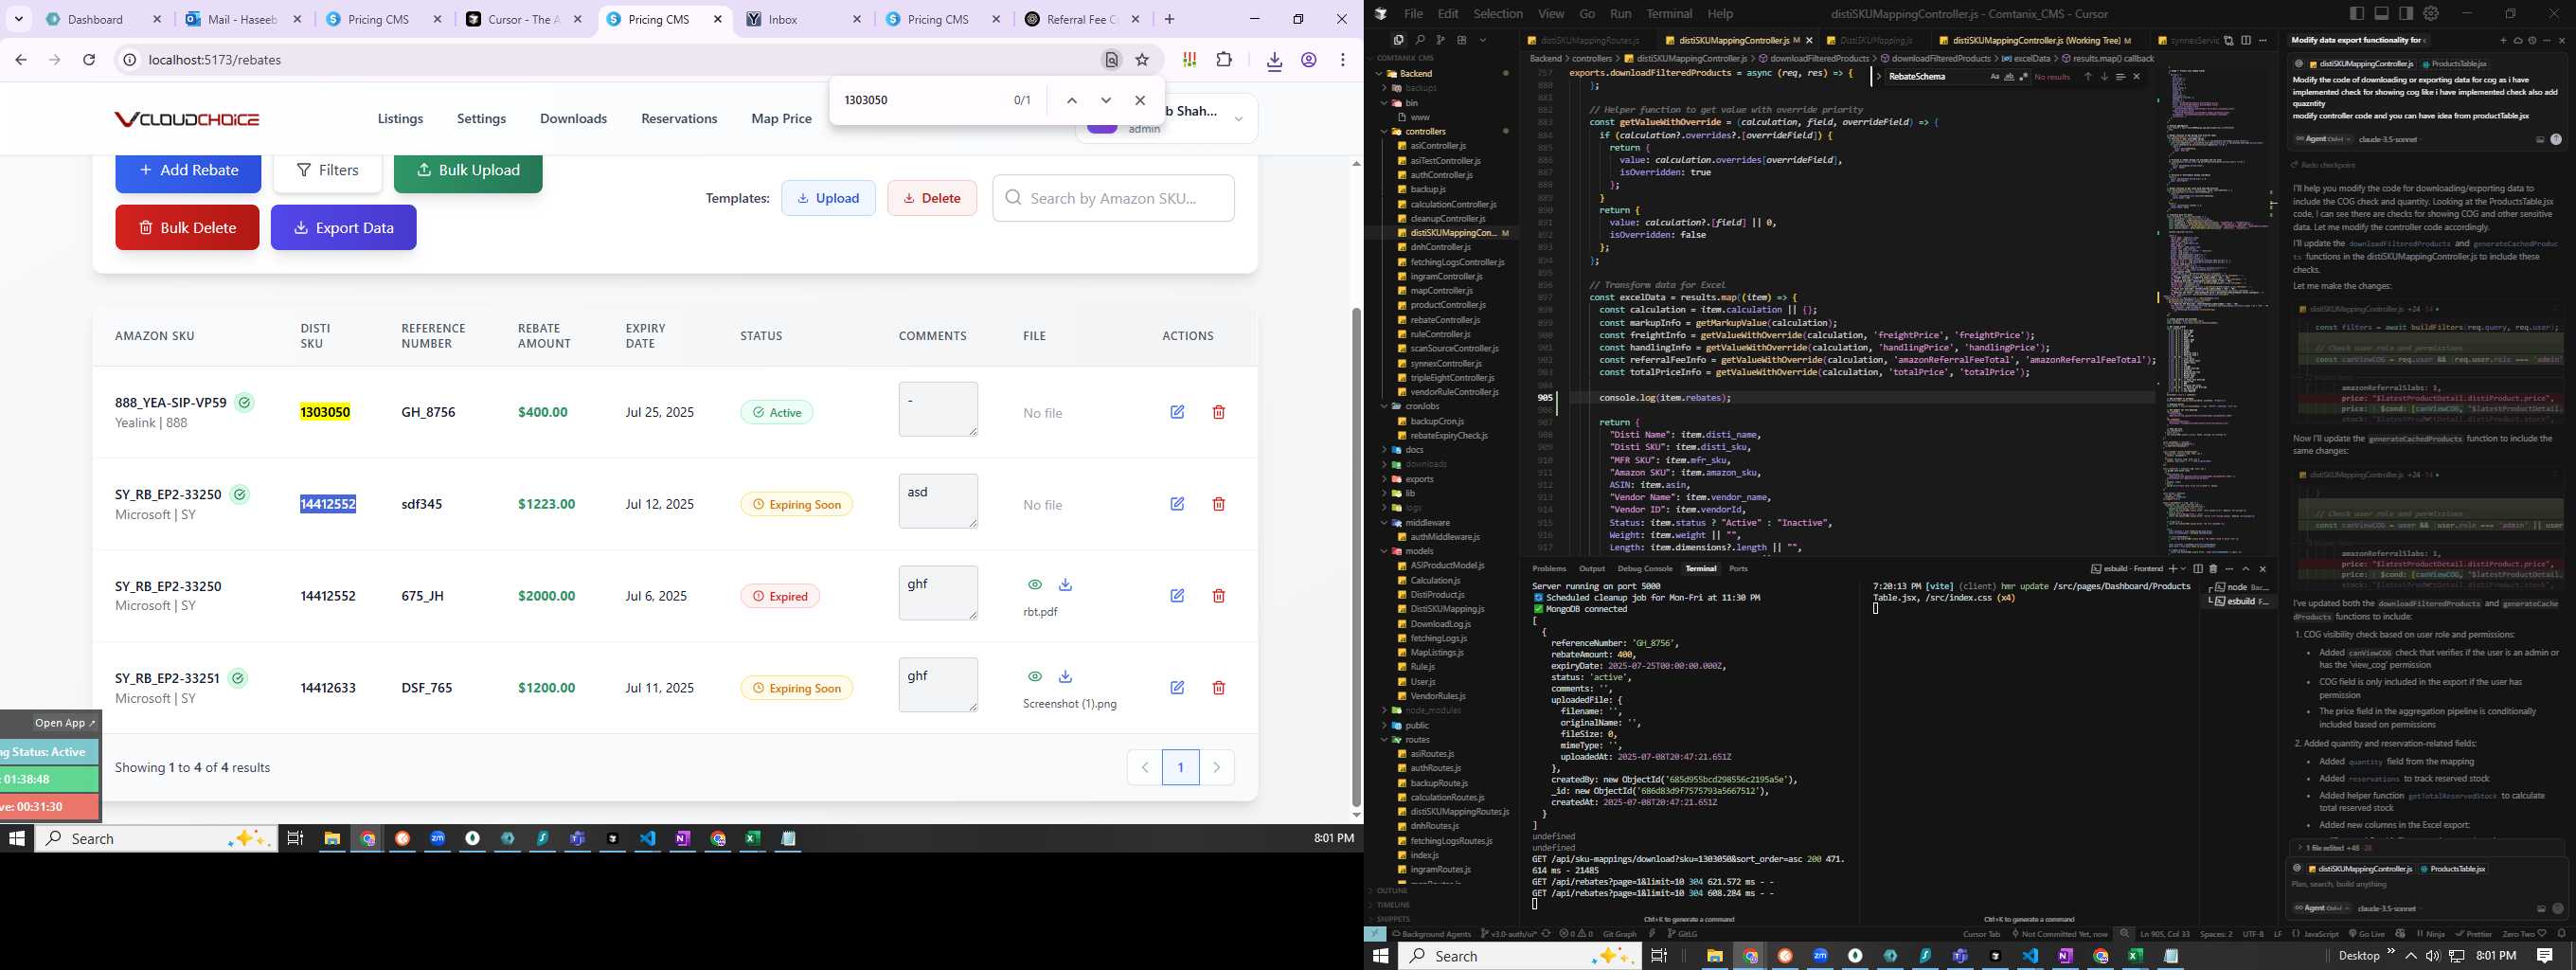Start a new chat in Cursor AI pane

pos(2503,41)
